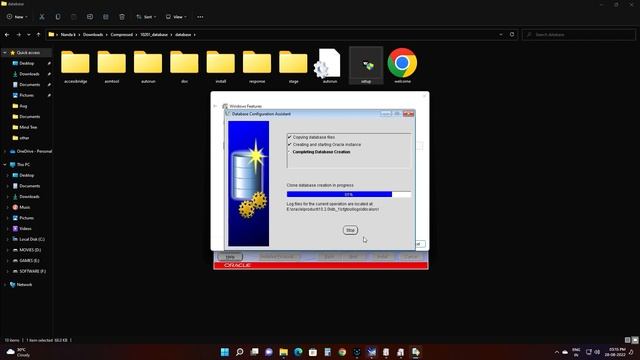
Task: Expand Local Disk (C:) chevron
Action: click(8, 239)
